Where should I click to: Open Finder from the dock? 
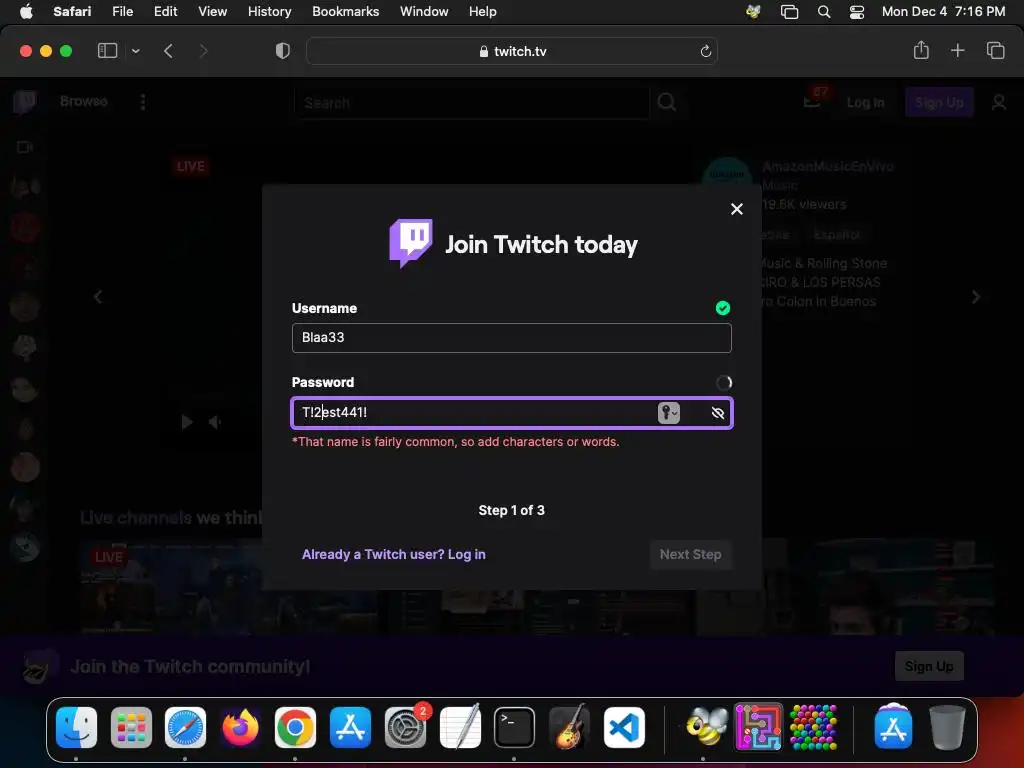76,728
